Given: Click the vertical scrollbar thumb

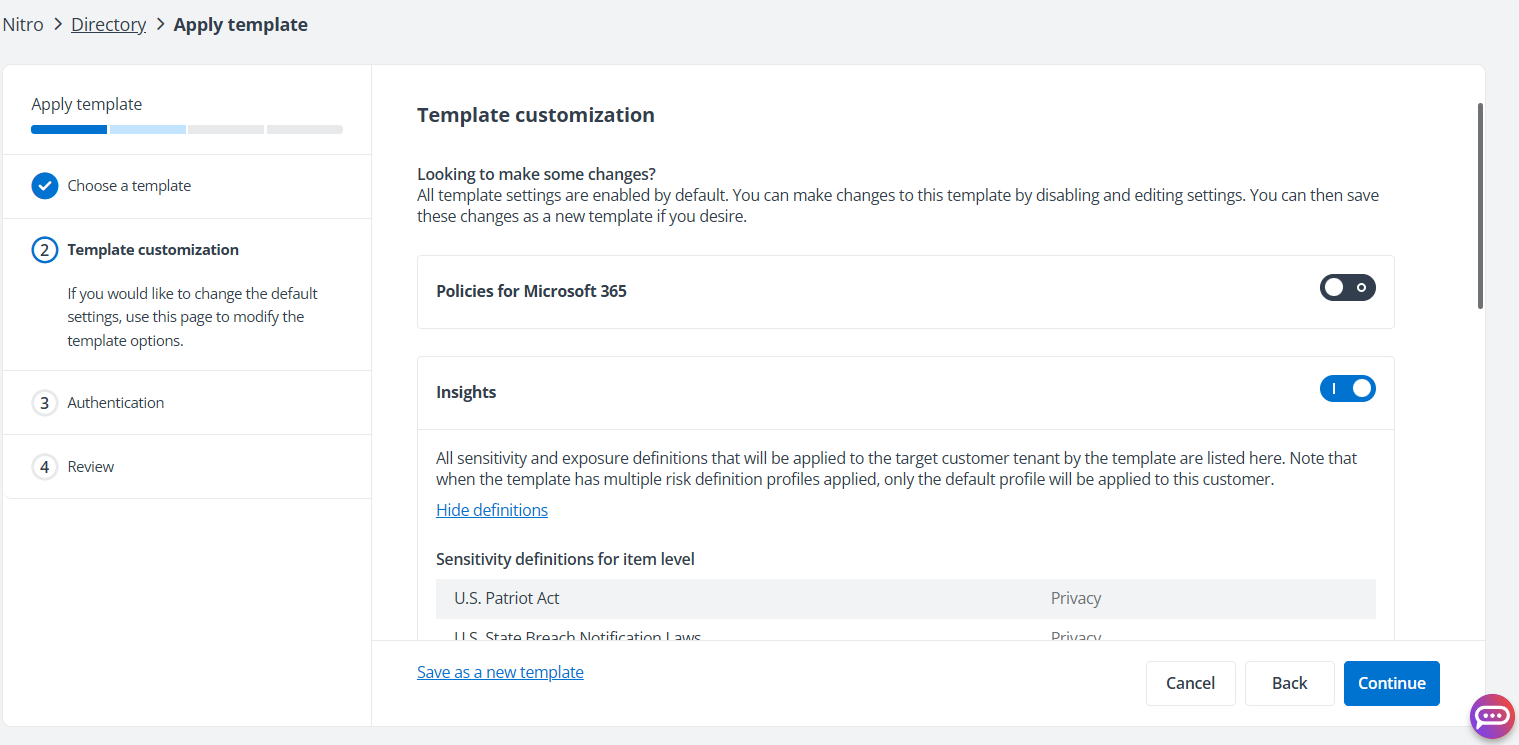Looking at the screenshot, I should coord(1480,205).
